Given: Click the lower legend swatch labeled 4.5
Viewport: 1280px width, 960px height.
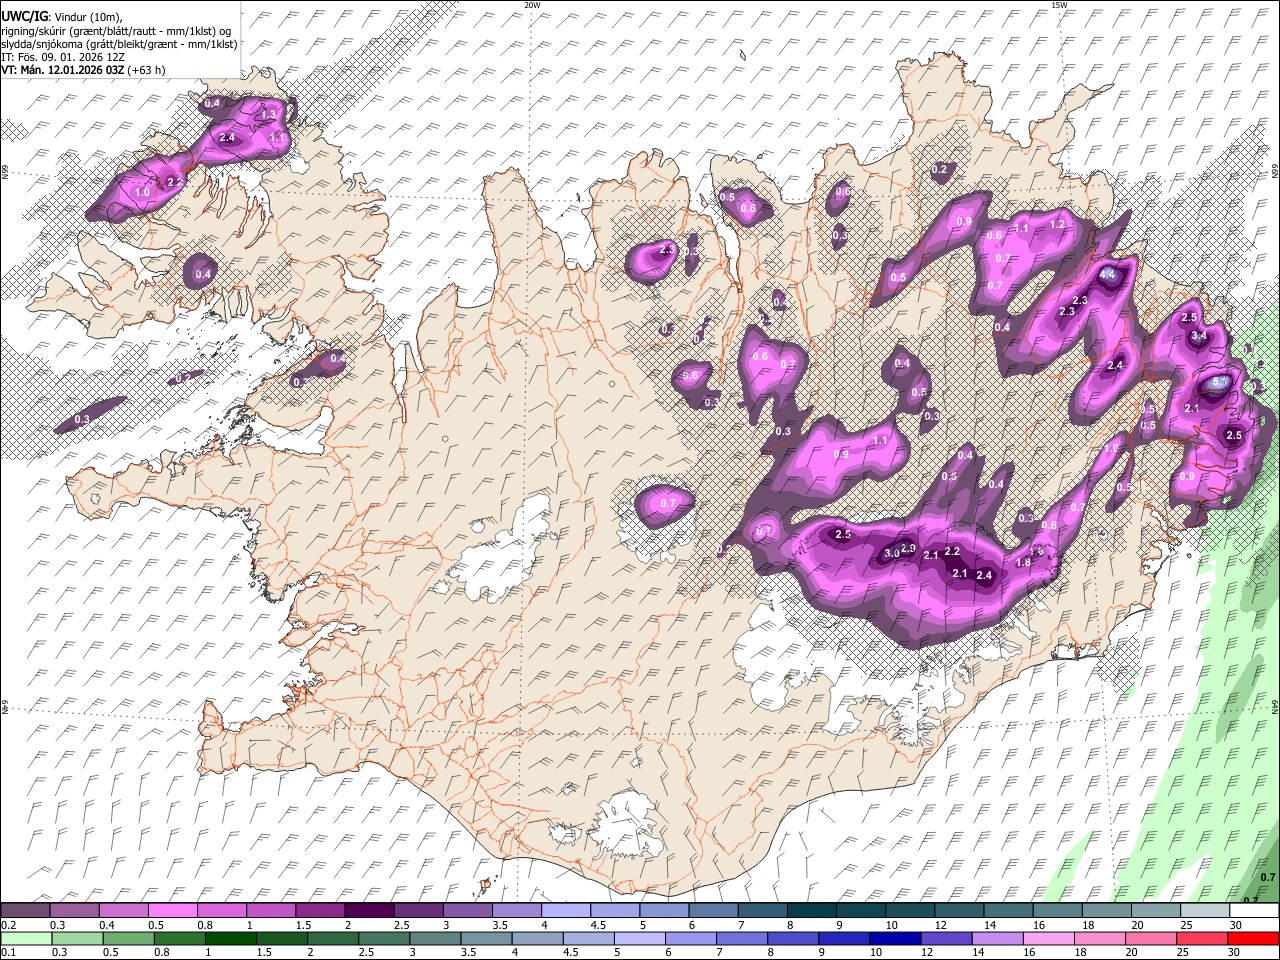Looking at the screenshot, I should (x=588, y=938).
